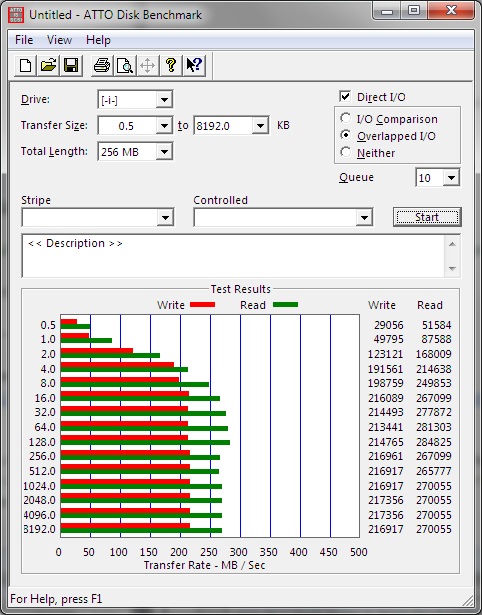Click inside the Description text box

click(233, 256)
